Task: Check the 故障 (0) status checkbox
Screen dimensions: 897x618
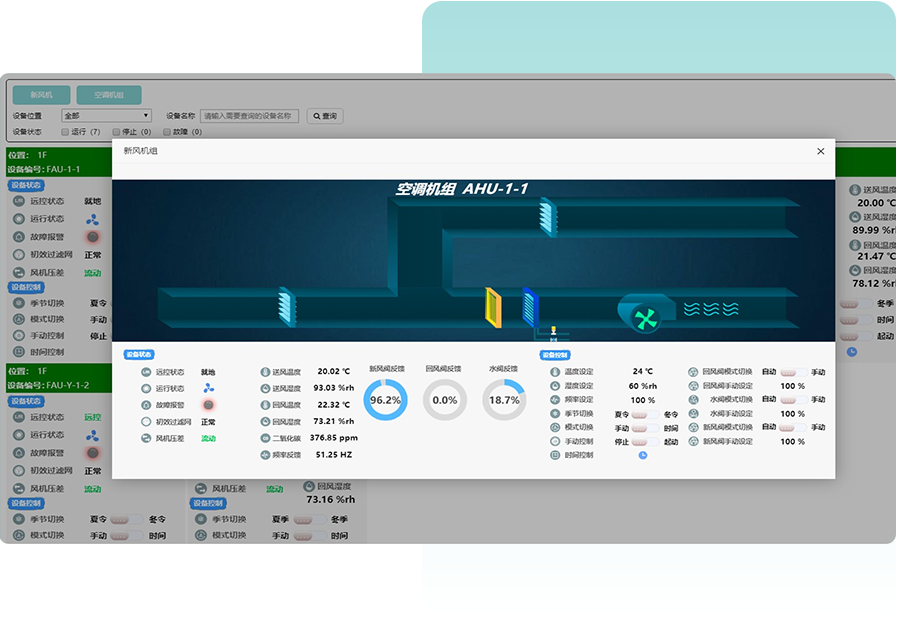Action: click(x=166, y=132)
